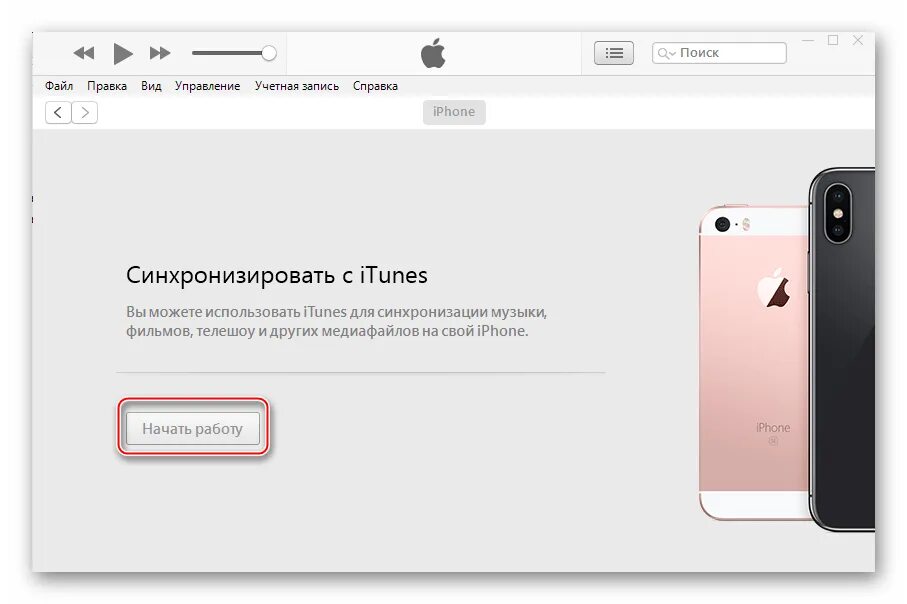Open the Управление menu
Screen dimensions: 907x604
click(x=208, y=86)
